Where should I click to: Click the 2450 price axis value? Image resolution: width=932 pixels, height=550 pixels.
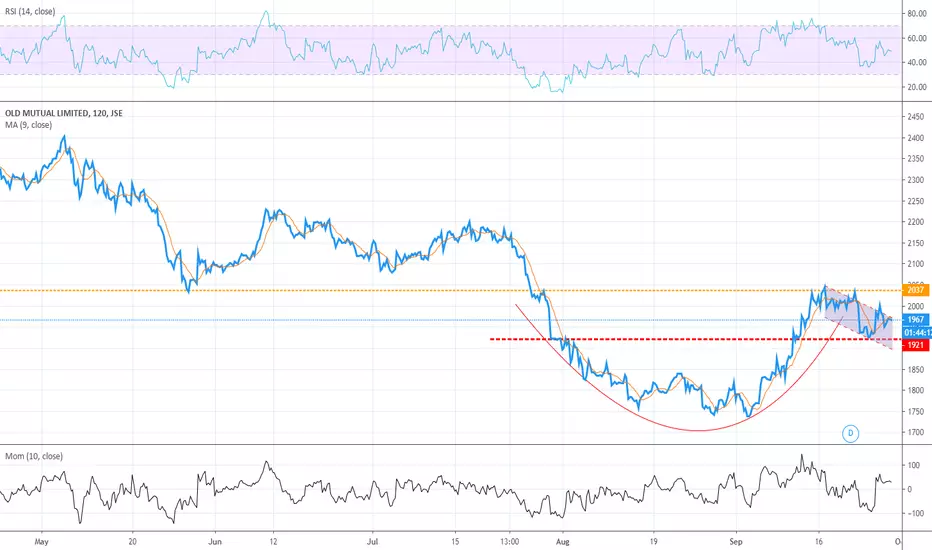click(x=916, y=117)
